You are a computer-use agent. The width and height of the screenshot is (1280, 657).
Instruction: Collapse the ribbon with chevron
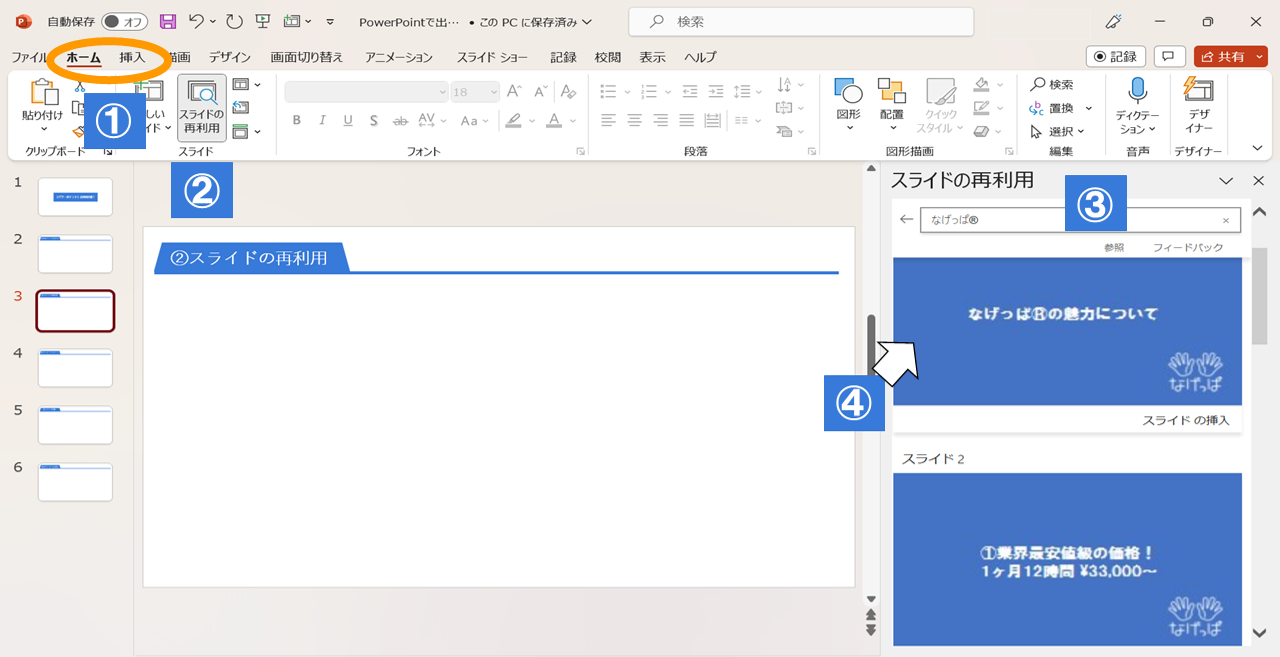pyautogui.click(x=1258, y=148)
